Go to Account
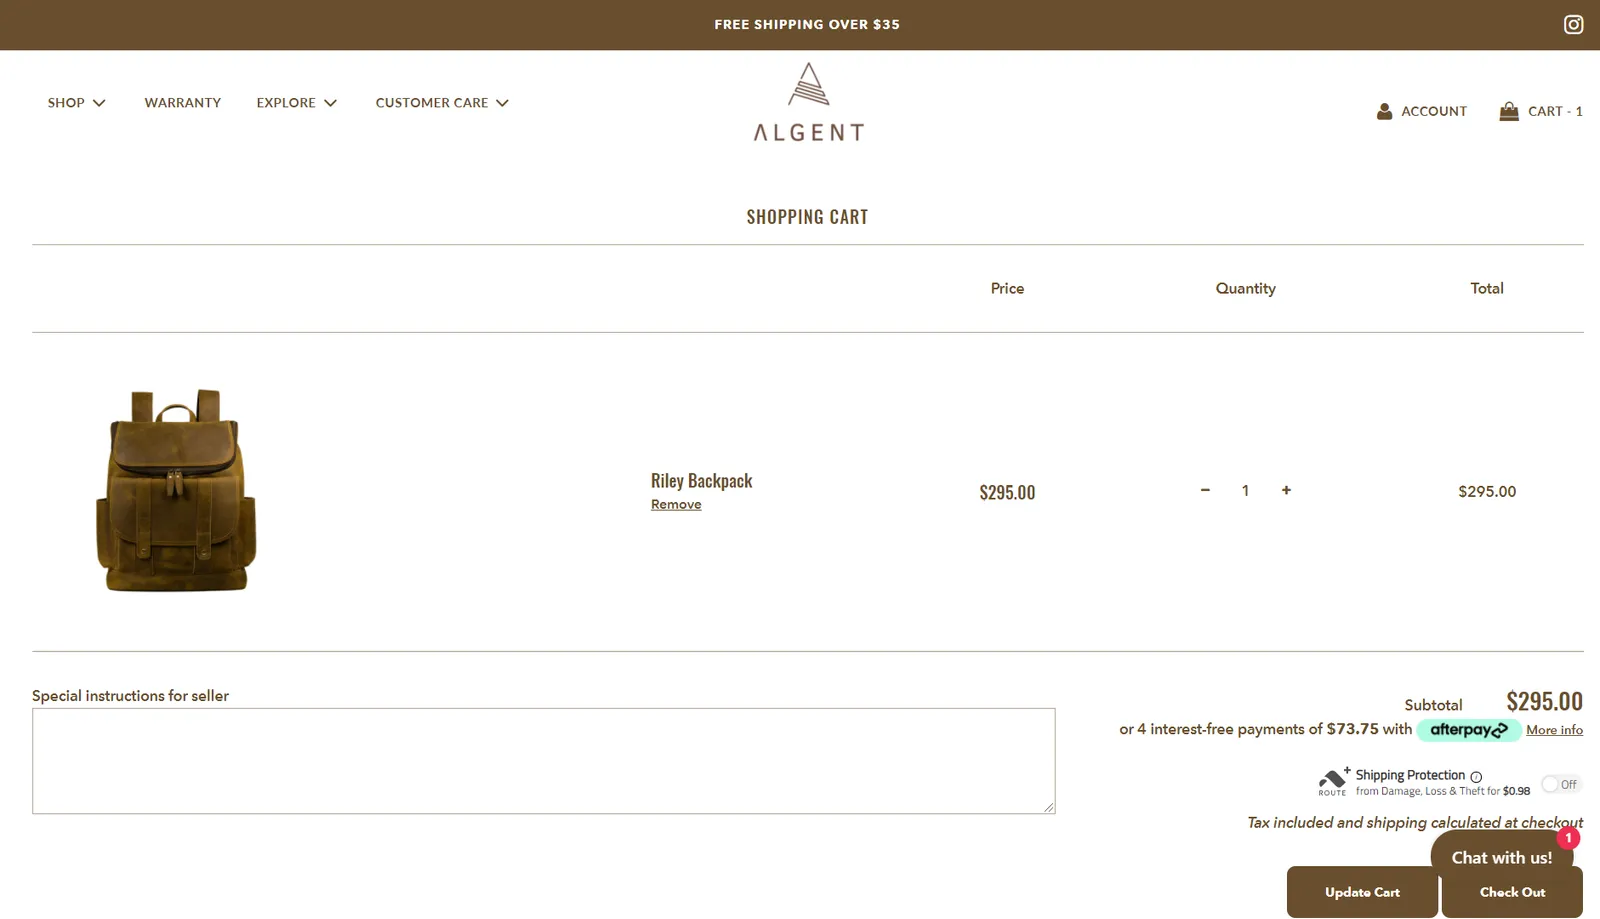The height and width of the screenshot is (919, 1600). pyautogui.click(x=1434, y=111)
